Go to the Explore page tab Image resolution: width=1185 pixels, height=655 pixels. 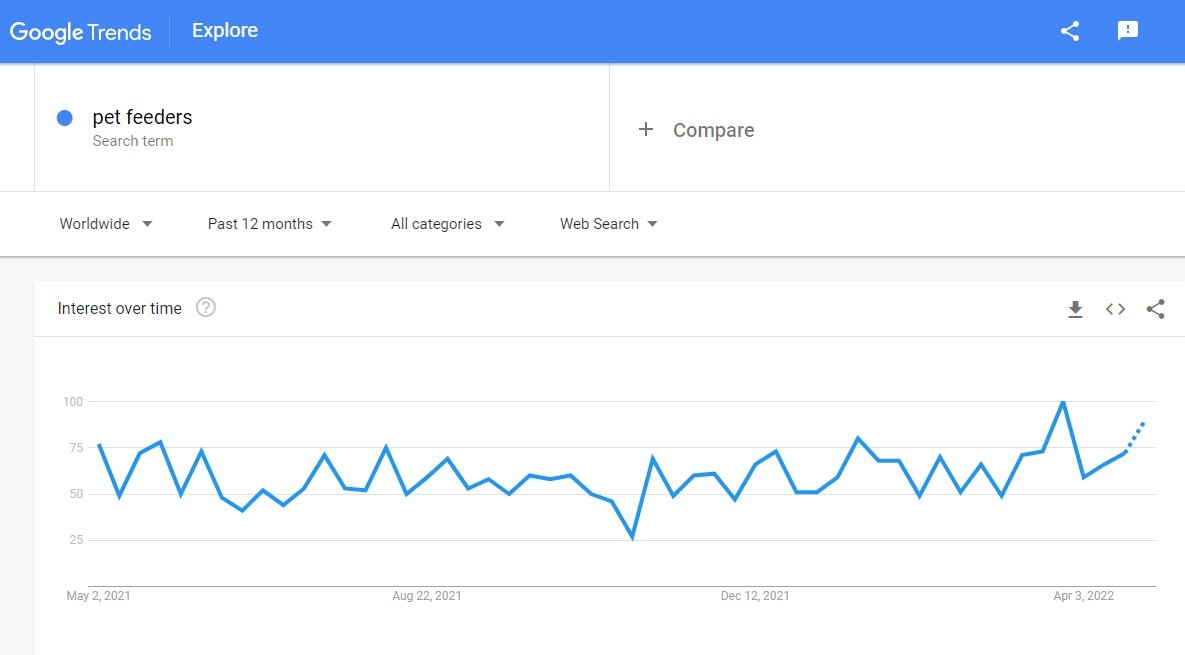tap(224, 30)
